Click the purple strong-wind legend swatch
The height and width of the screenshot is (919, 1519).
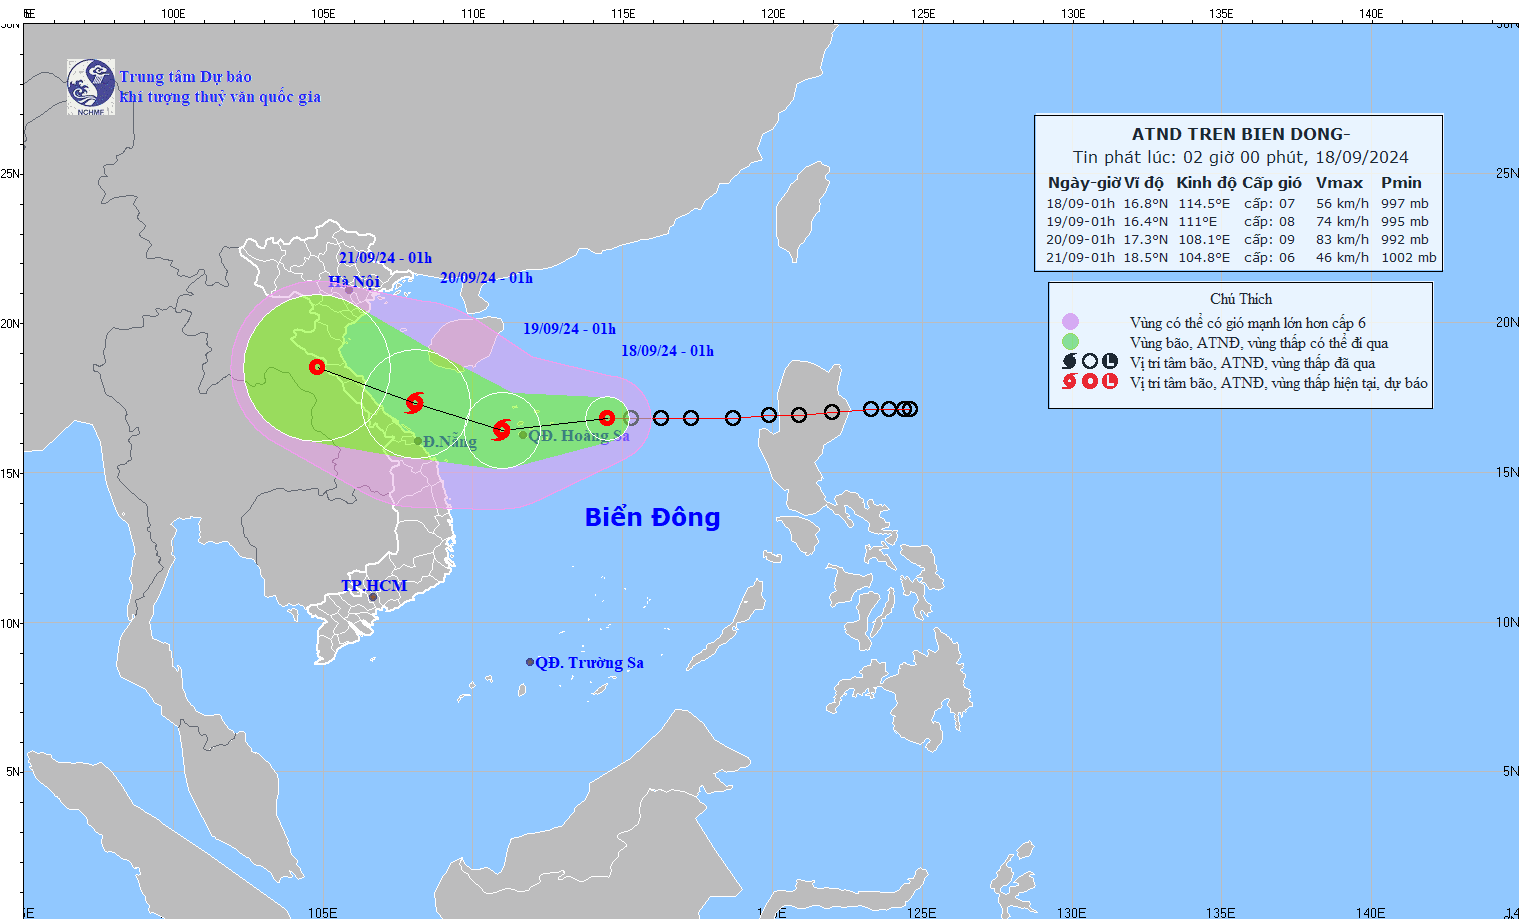click(1070, 322)
